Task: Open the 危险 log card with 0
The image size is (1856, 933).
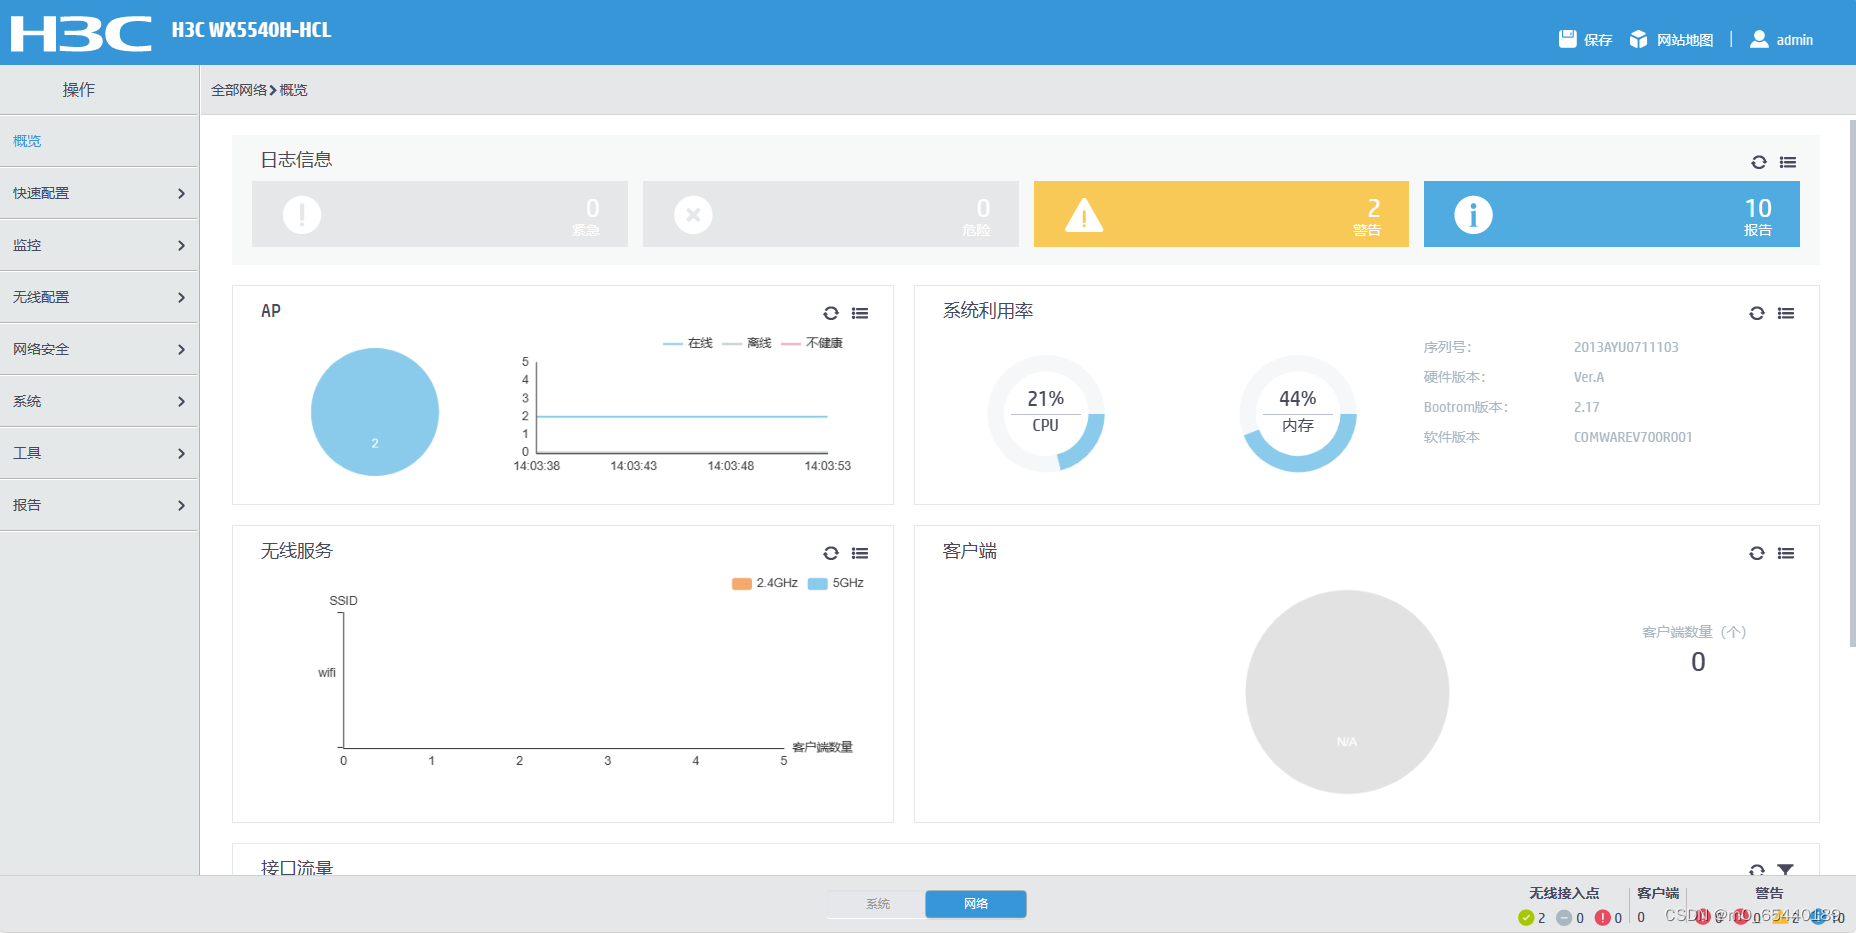Action: (831, 214)
